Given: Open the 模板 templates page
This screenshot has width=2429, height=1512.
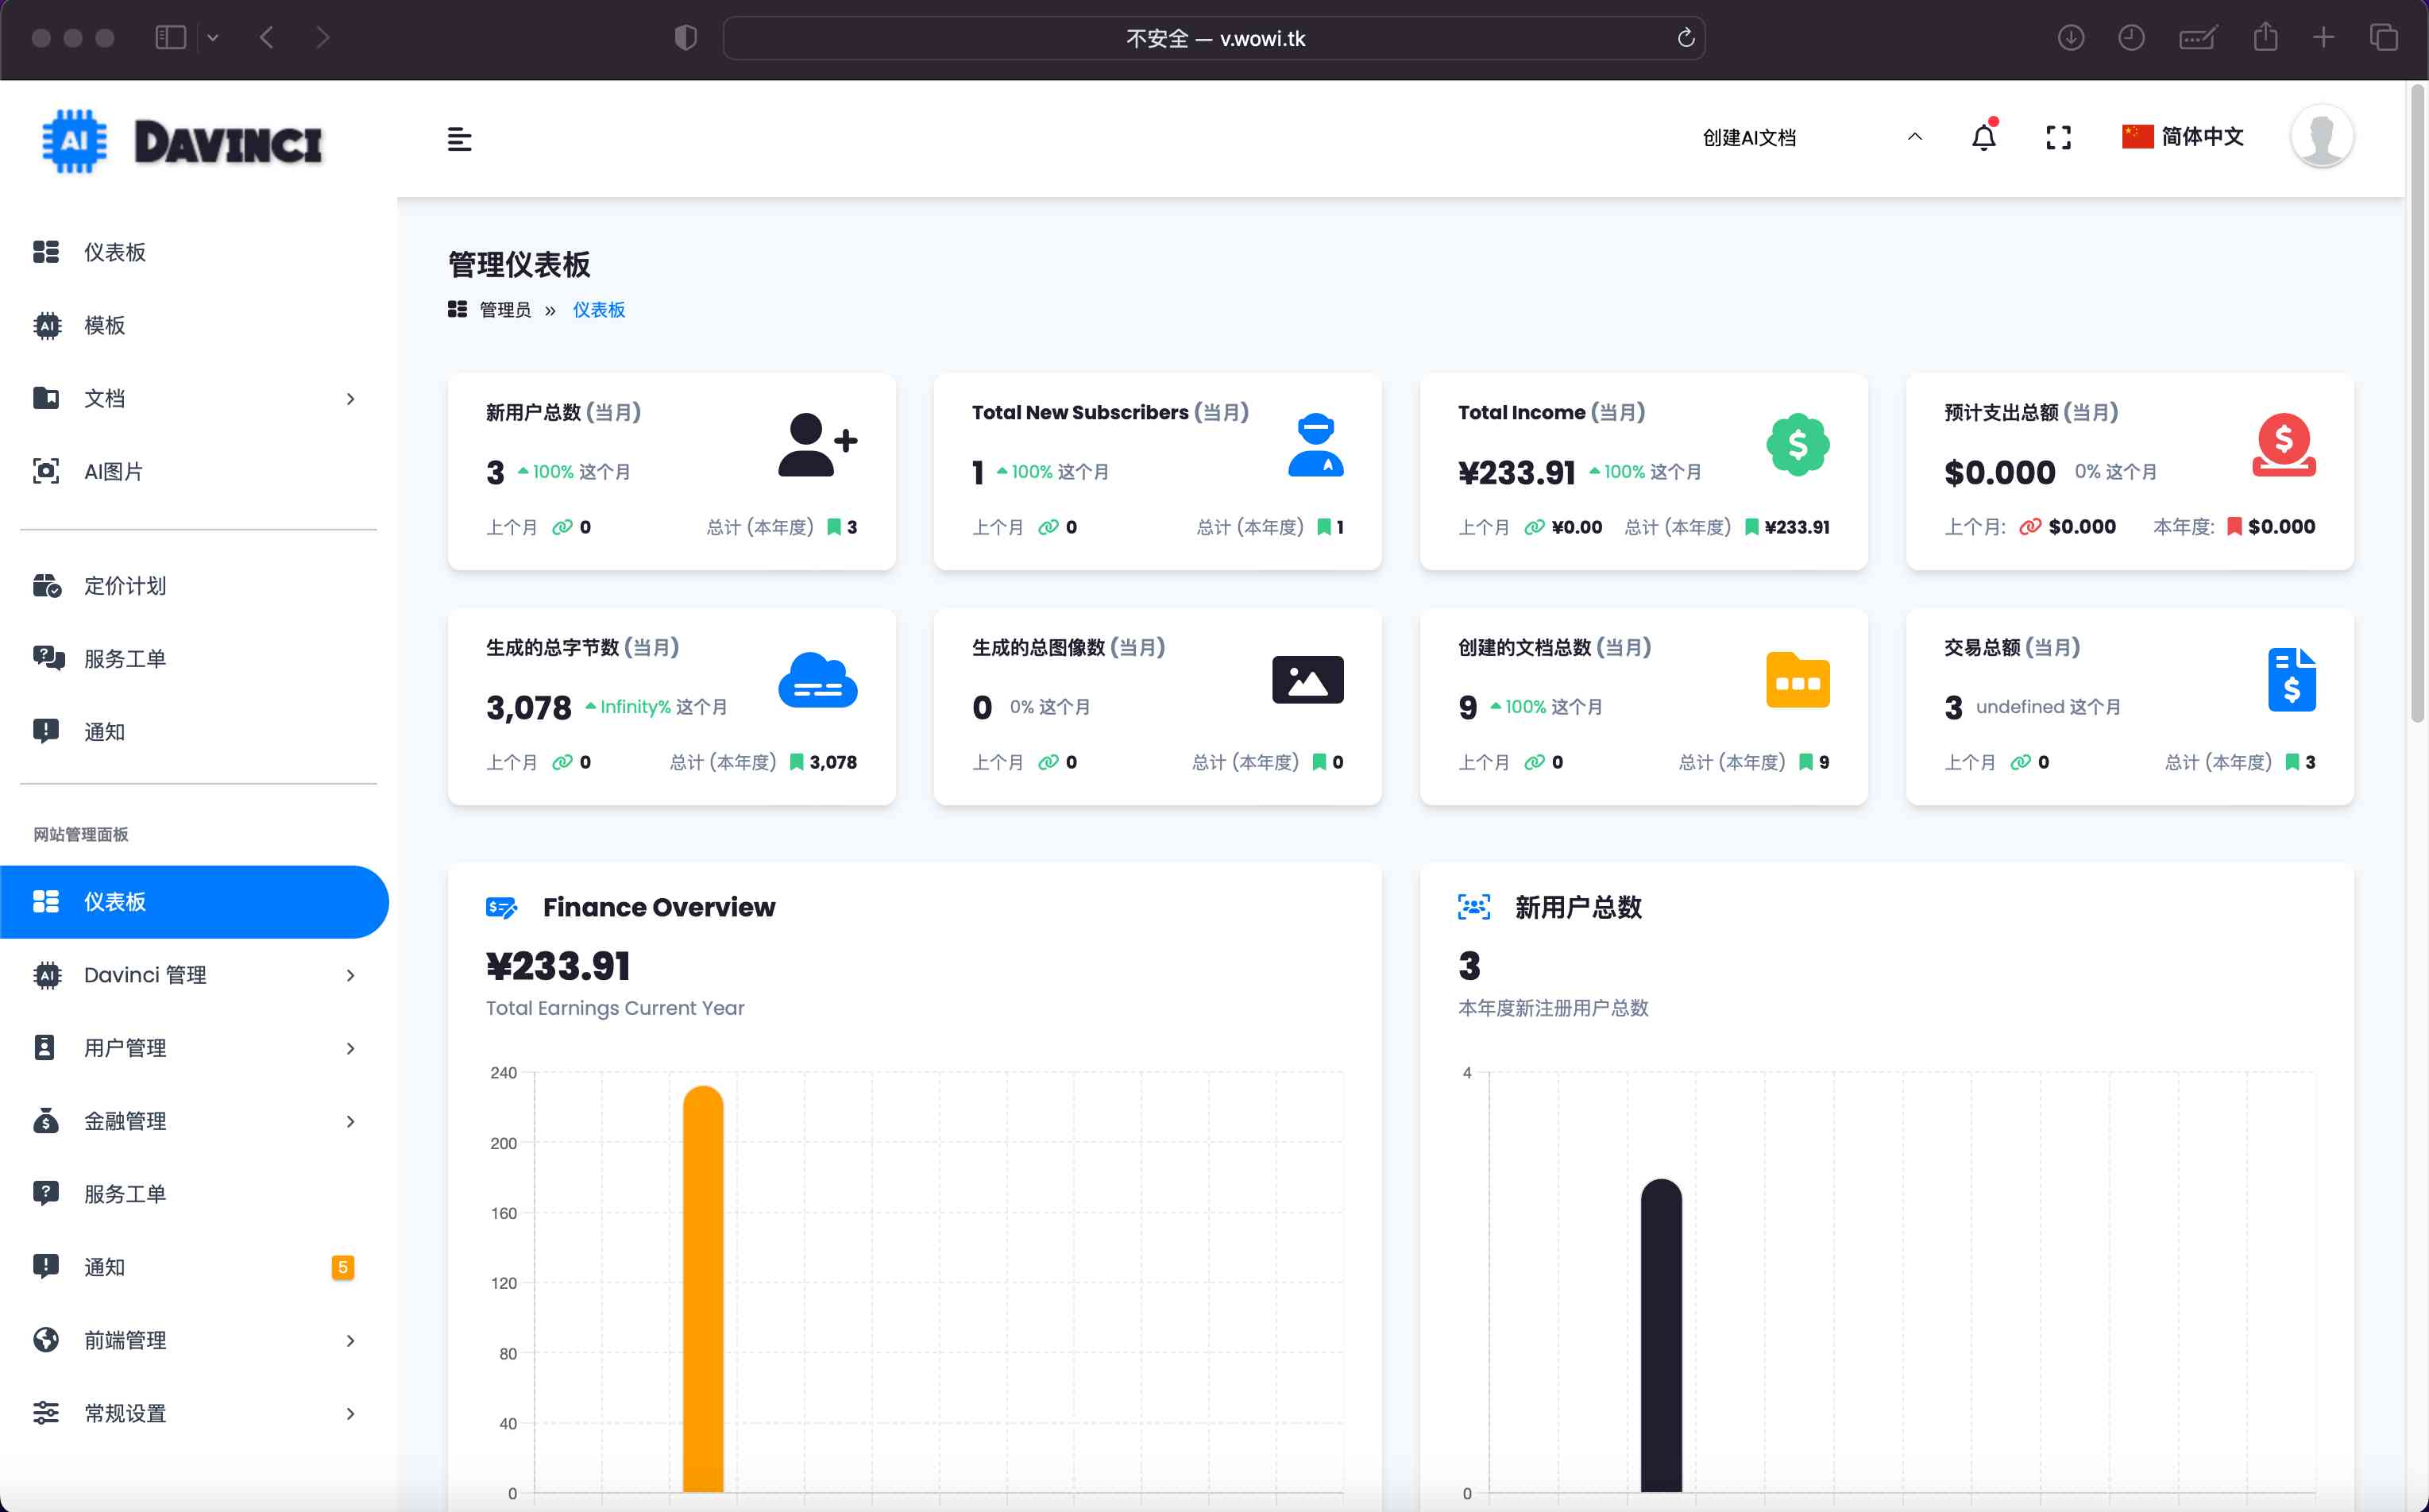Looking at the screenshot, I should tap(198, 325).
